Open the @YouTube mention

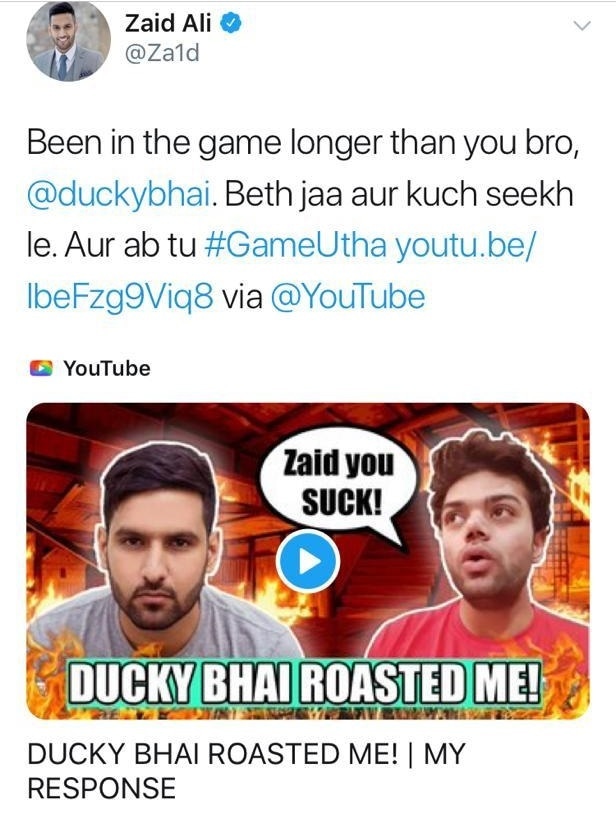[348, 297]
